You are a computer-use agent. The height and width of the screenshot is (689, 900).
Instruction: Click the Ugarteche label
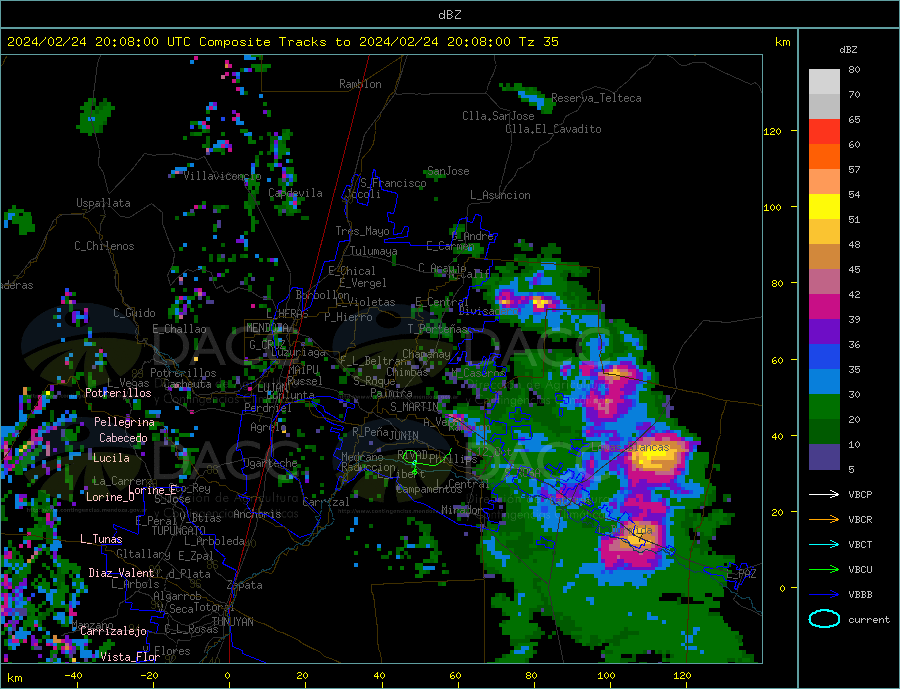(271, 463)
